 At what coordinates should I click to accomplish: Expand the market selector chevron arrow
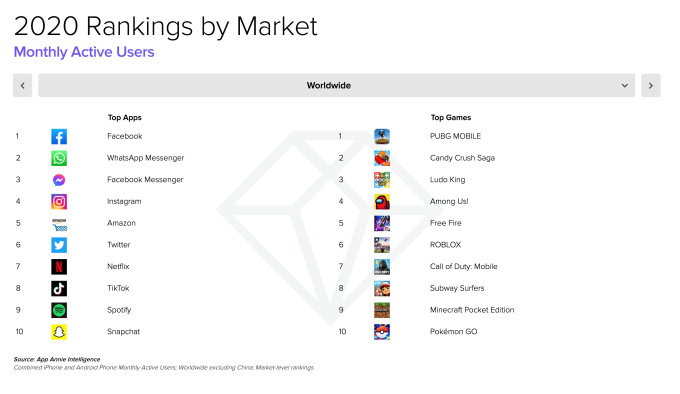[x=624, y=85]
